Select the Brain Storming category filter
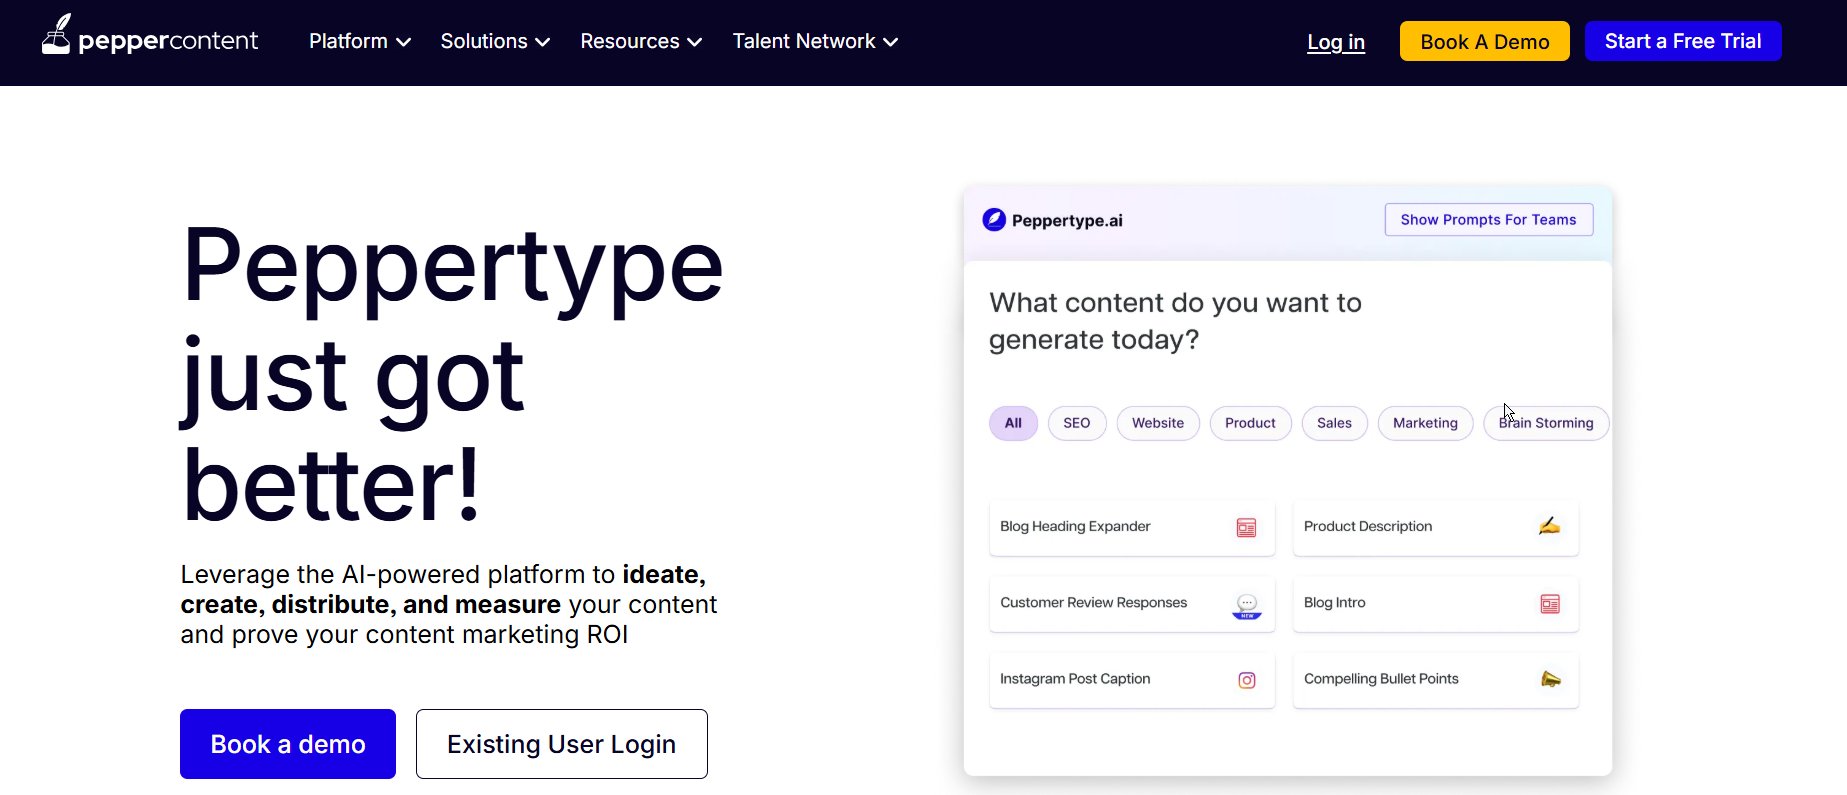Screen dimensions: 1847x795 pyautogui.click(x=1546, y=423)
